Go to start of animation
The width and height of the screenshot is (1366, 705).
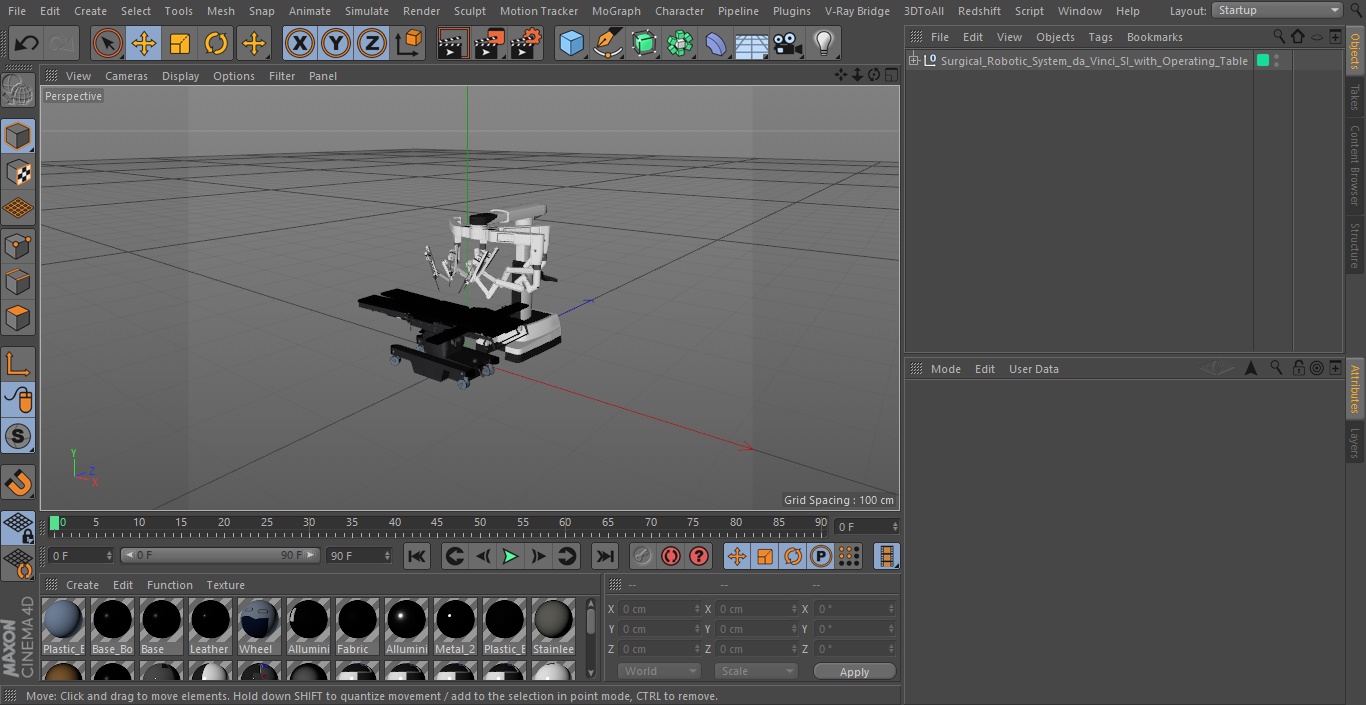point(417,556)
